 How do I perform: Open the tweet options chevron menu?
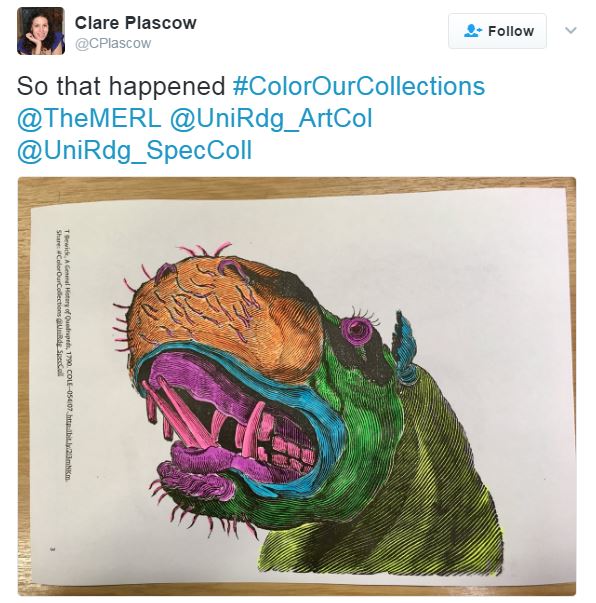pyautogui.click(x=571, y=30)
